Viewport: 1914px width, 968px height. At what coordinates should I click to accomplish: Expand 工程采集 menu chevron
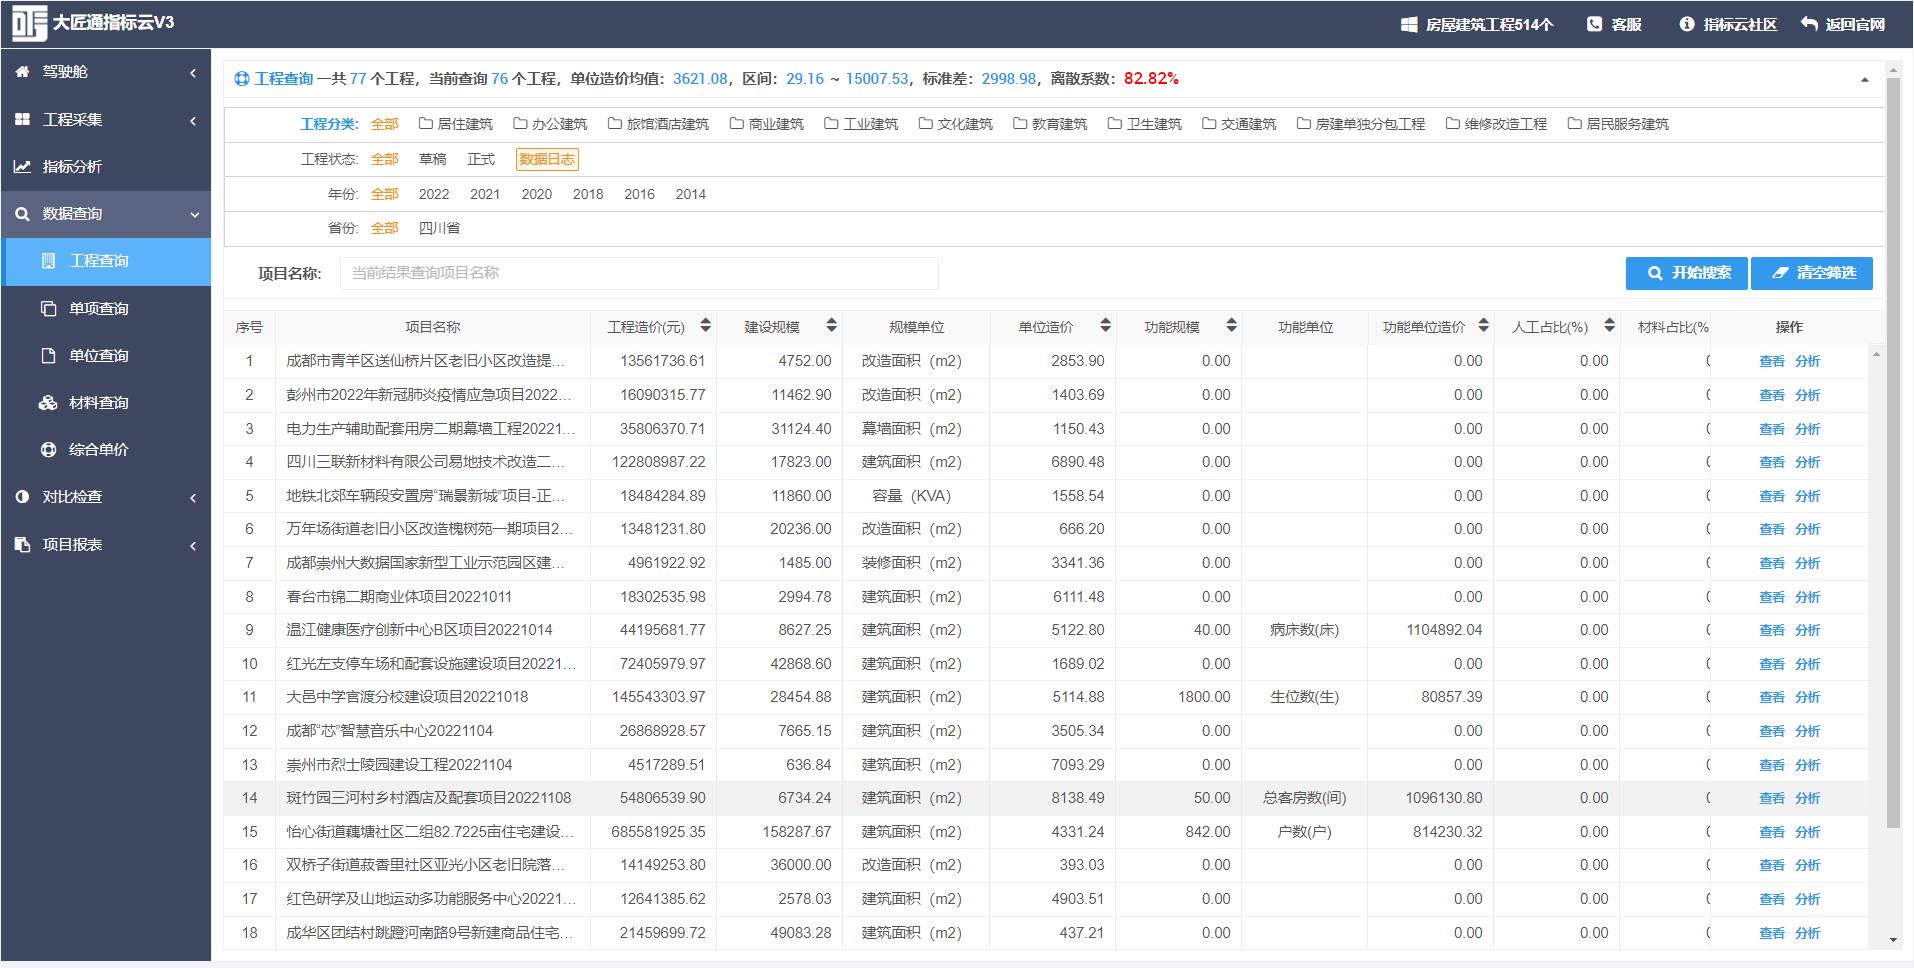point(193,120)
